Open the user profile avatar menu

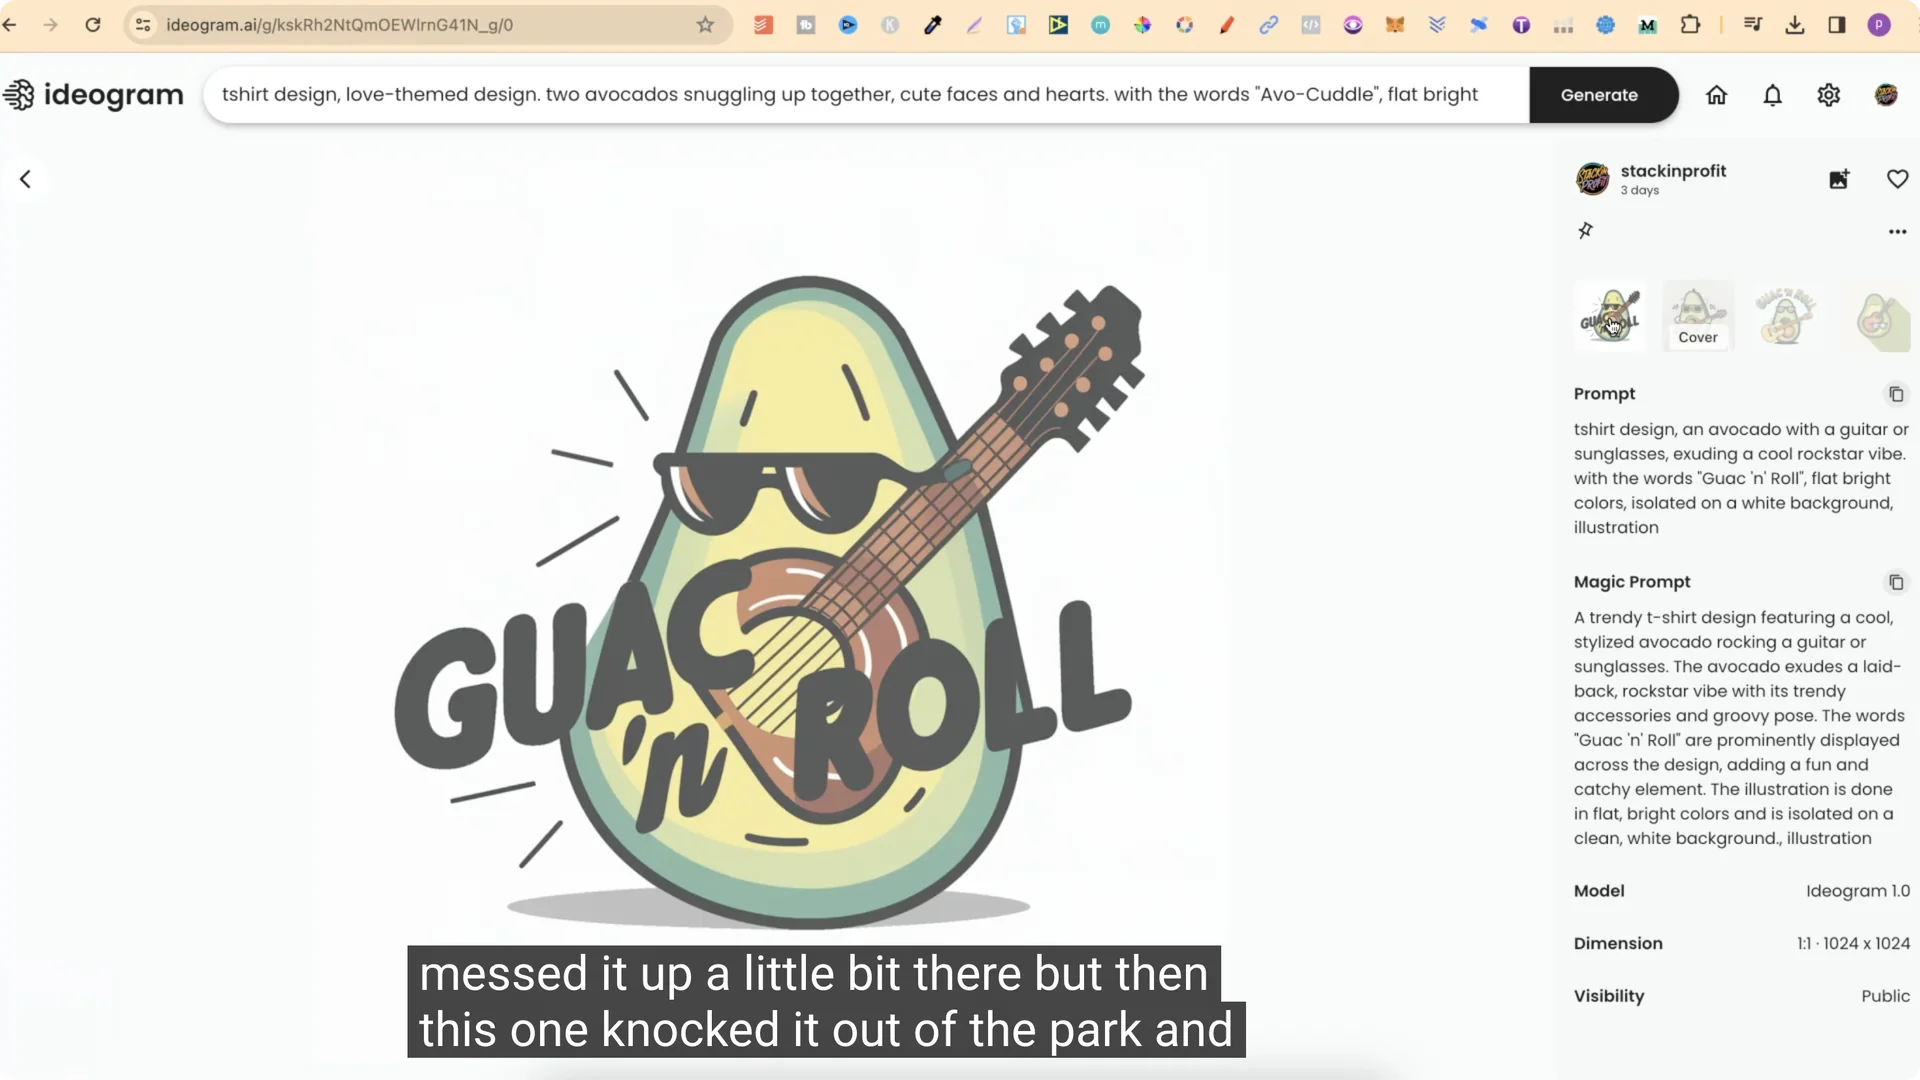[1886, 95]
